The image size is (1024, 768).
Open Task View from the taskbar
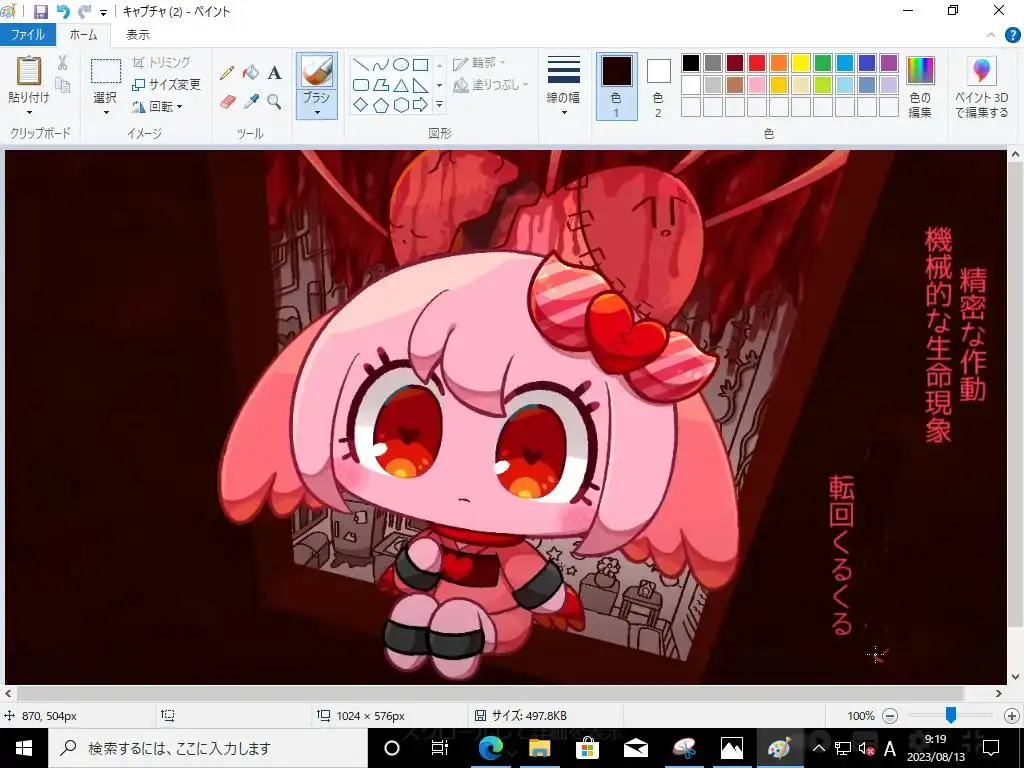coord(440,748)
